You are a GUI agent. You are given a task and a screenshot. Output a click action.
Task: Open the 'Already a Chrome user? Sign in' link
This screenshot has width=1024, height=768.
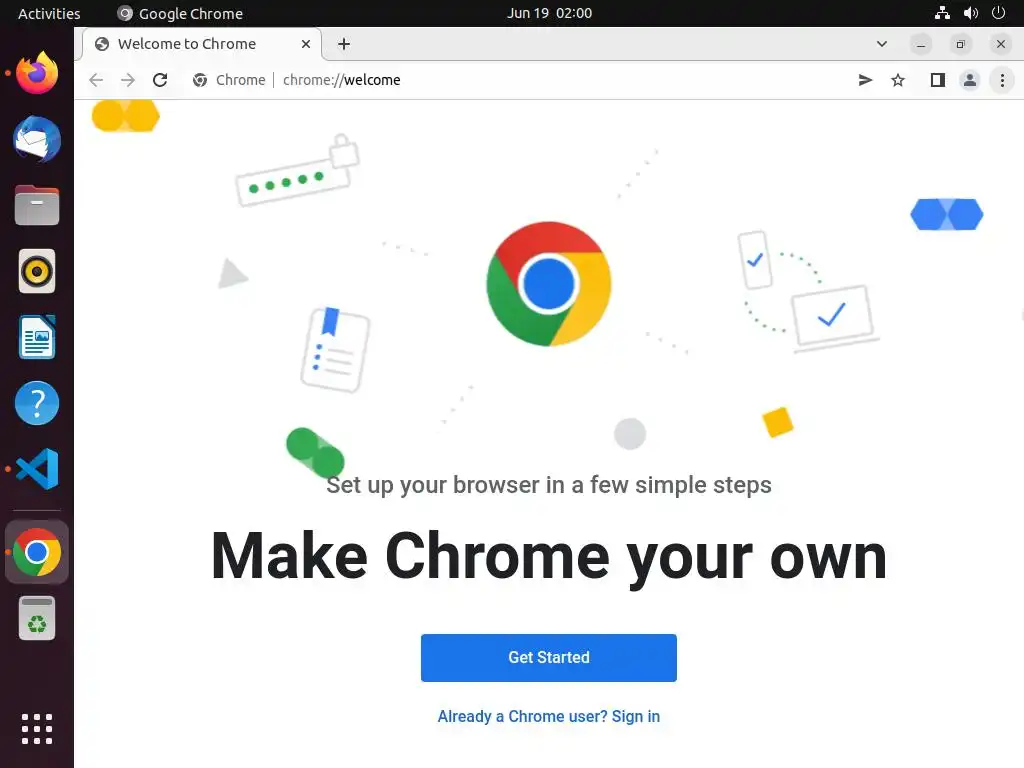tap(549, 716)
